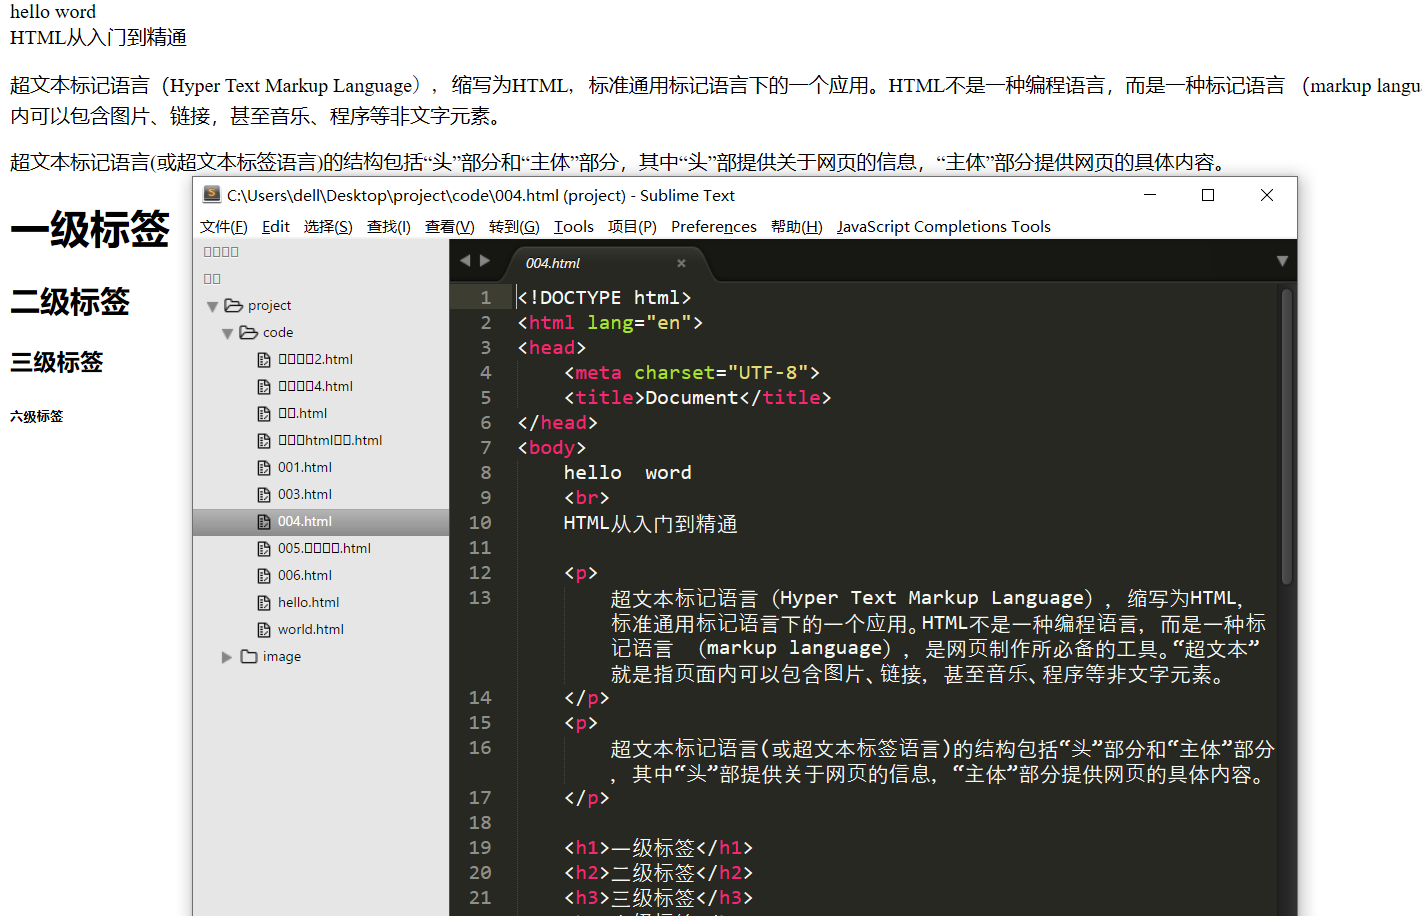Open the tab list dropdown arrow
The height and width of the screenshot is (916, 1422).
pos(1282,261)
